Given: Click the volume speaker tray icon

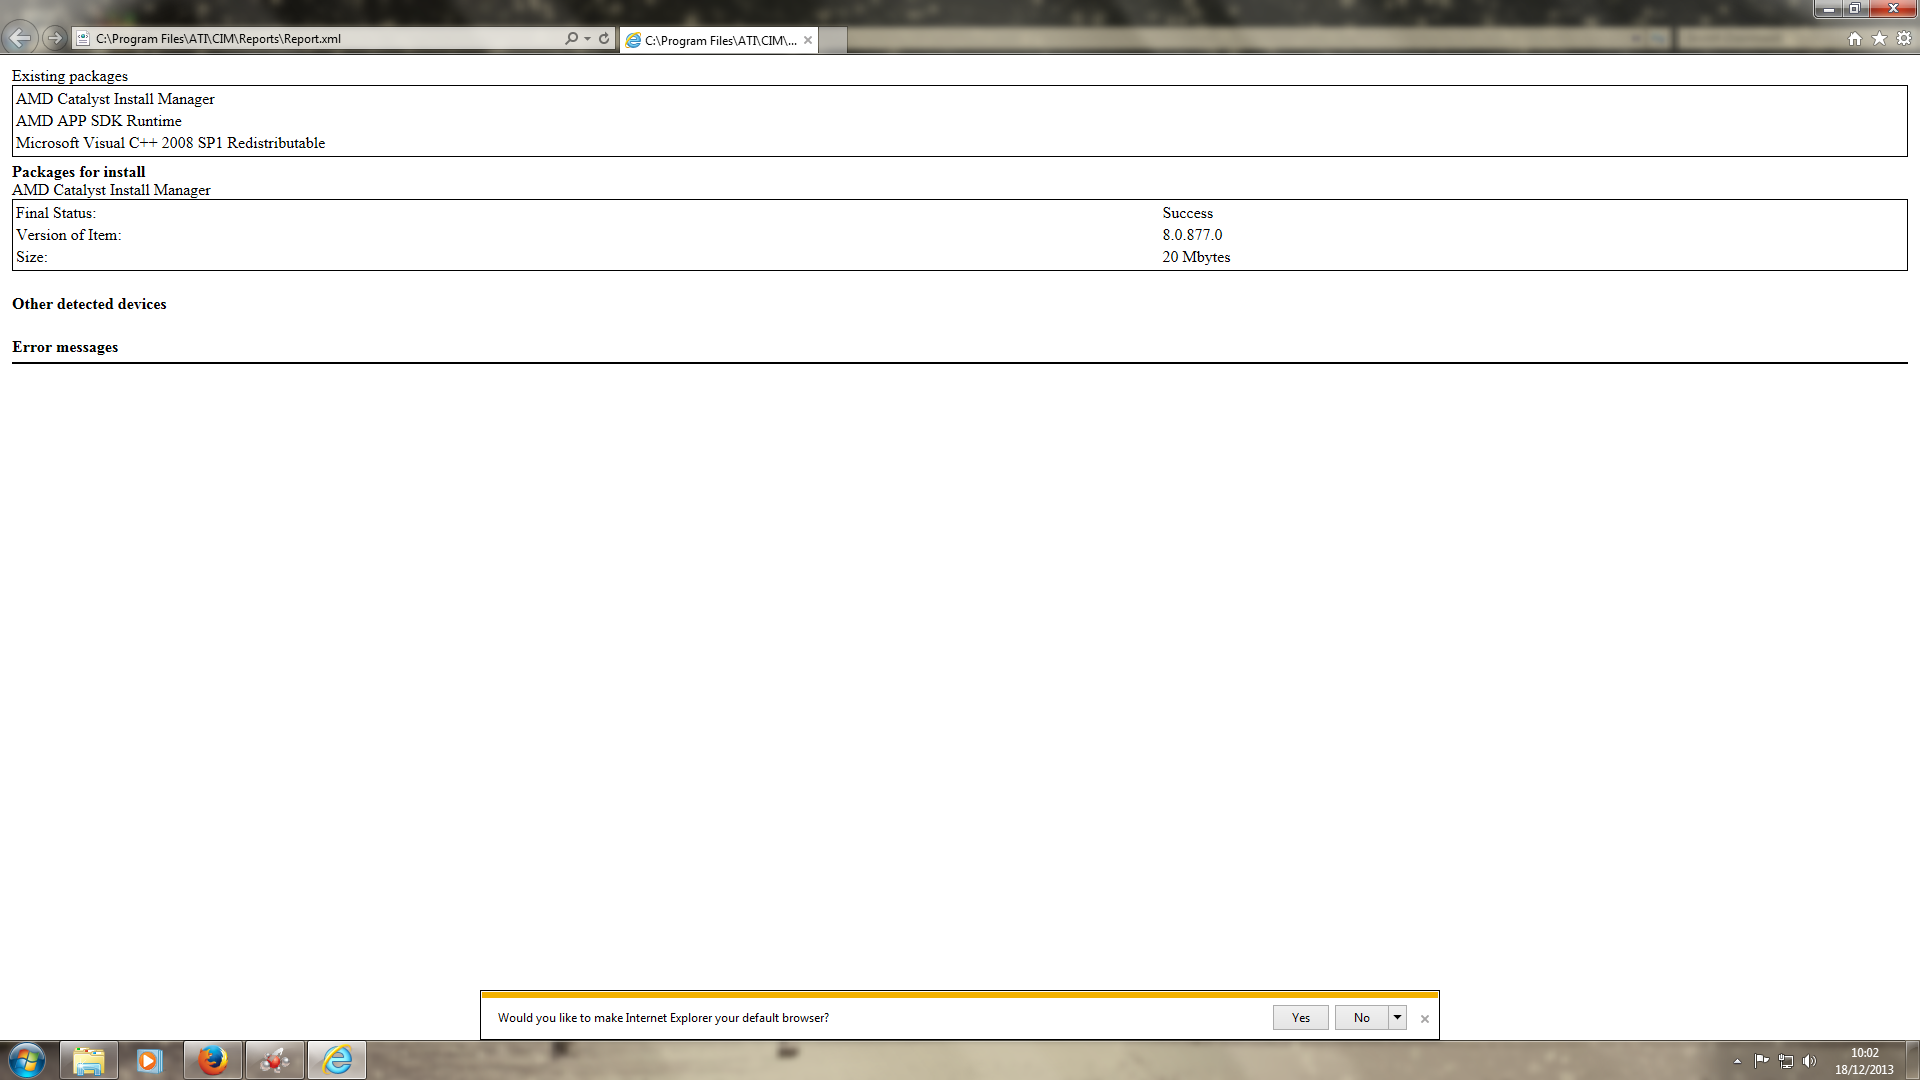Looking at the screenshot, I should 1809,1061.
